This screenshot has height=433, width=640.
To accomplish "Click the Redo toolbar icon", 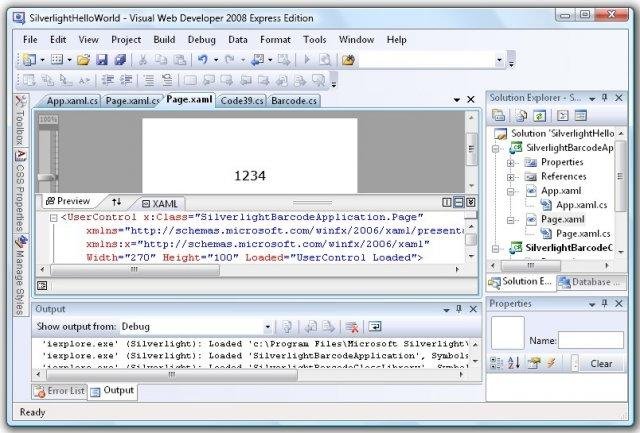I will tap(230, 60).
